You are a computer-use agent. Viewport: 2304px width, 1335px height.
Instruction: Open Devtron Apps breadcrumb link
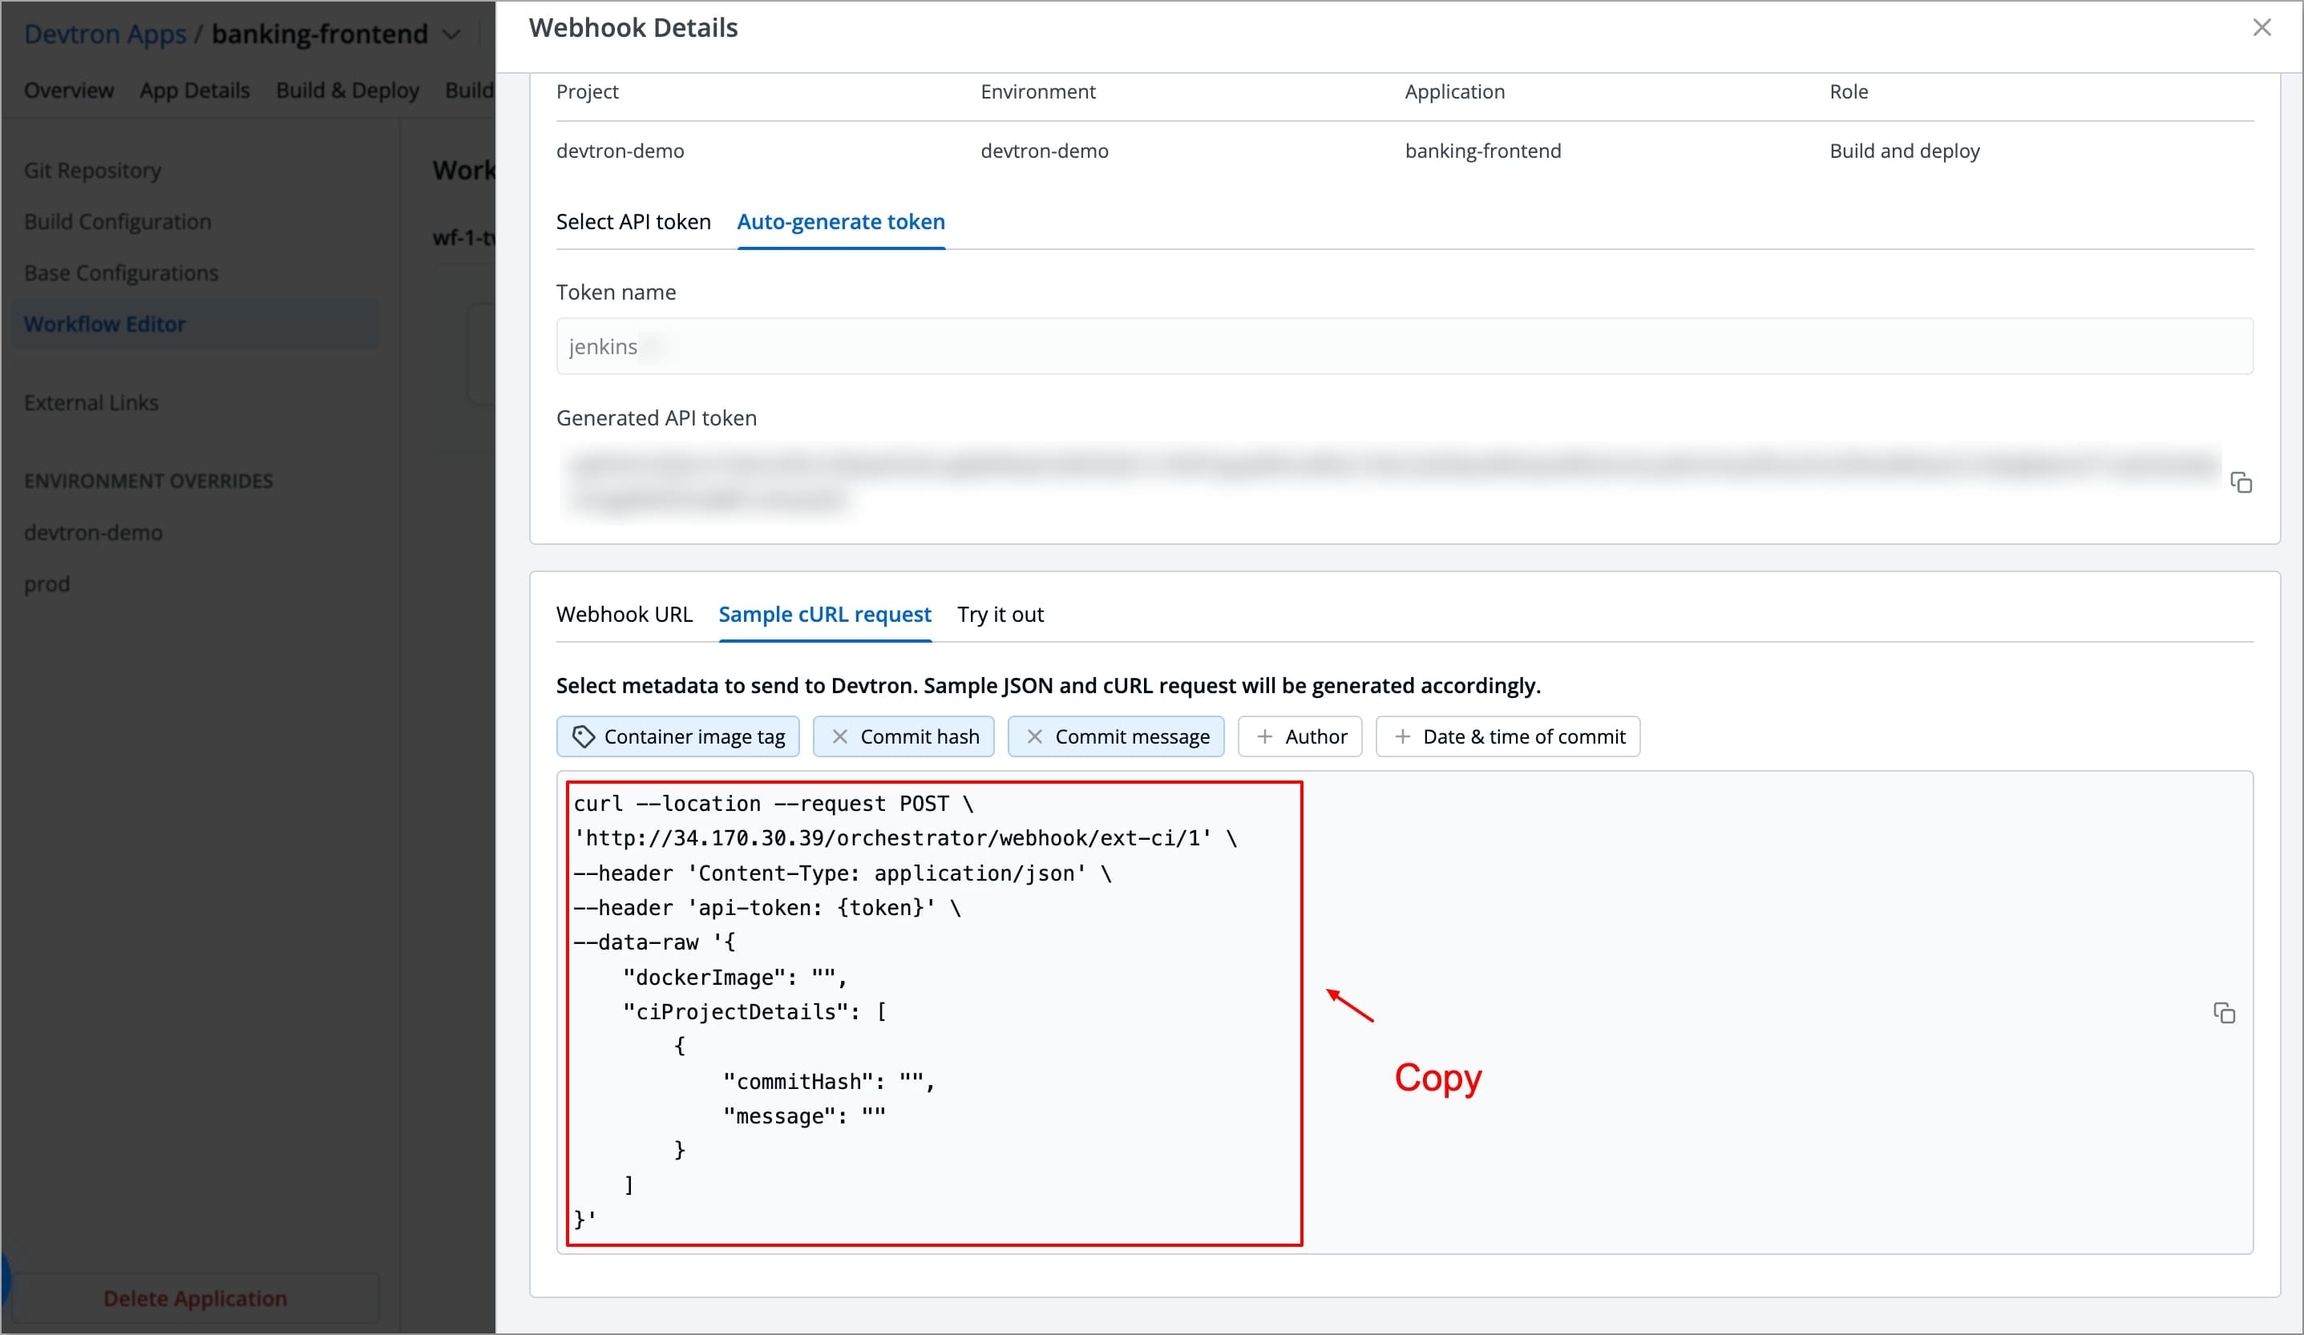pyautogui.click(x=105, y=35)
